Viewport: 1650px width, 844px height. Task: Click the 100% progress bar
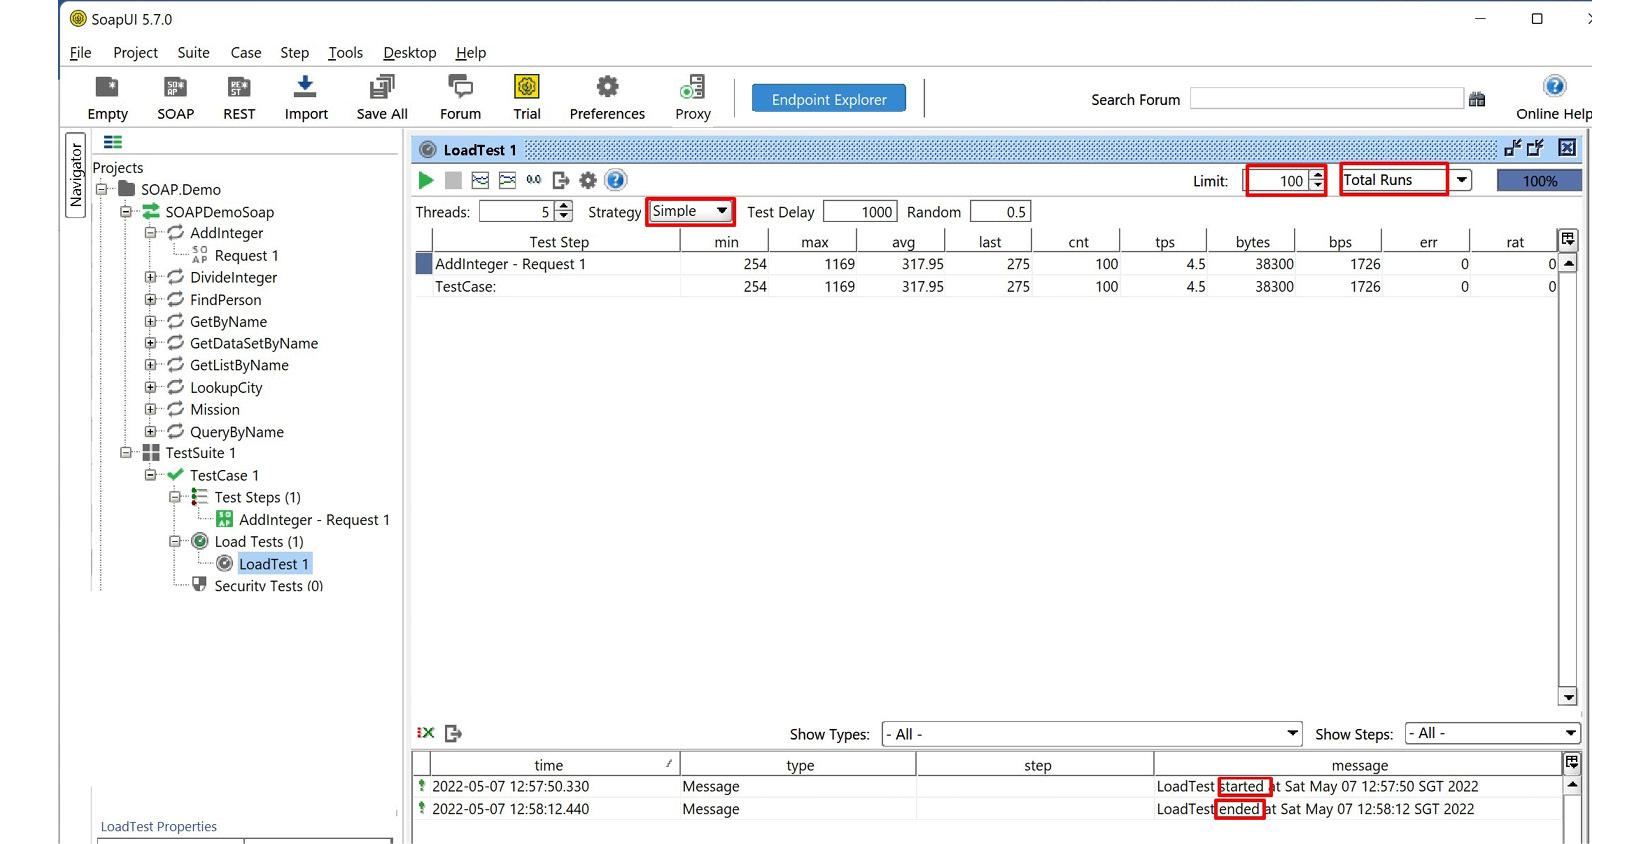click(x=1539, y=181)
